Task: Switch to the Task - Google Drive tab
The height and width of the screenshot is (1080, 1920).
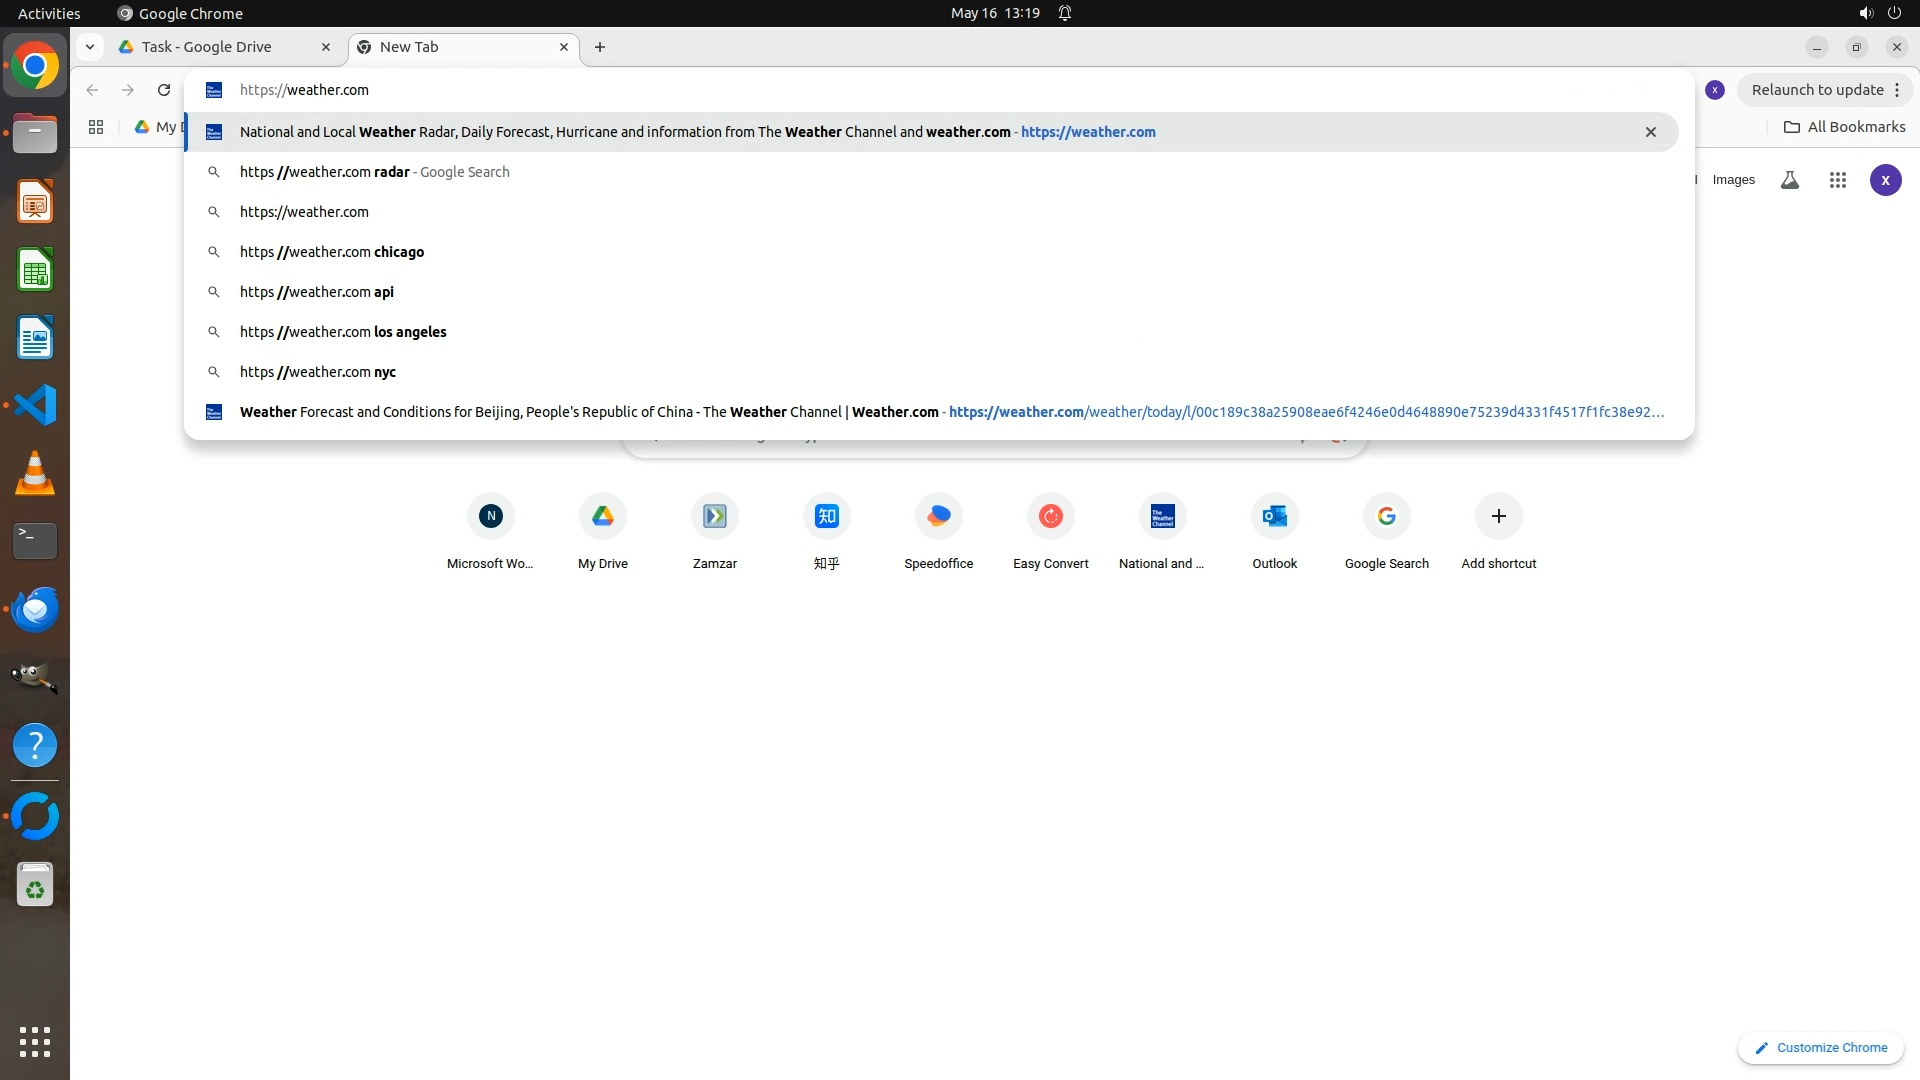Action: (x=207, y=47)
